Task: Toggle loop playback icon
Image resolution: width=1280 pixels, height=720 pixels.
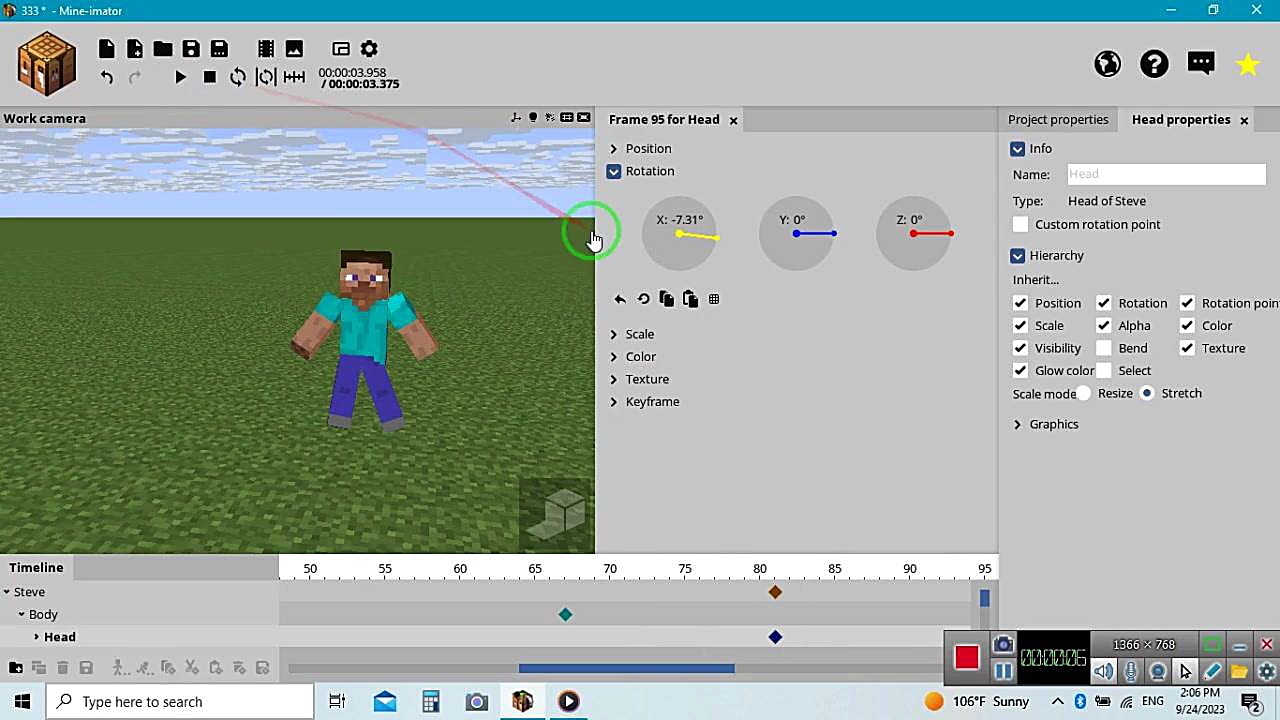Action: (x=237, y=77)
